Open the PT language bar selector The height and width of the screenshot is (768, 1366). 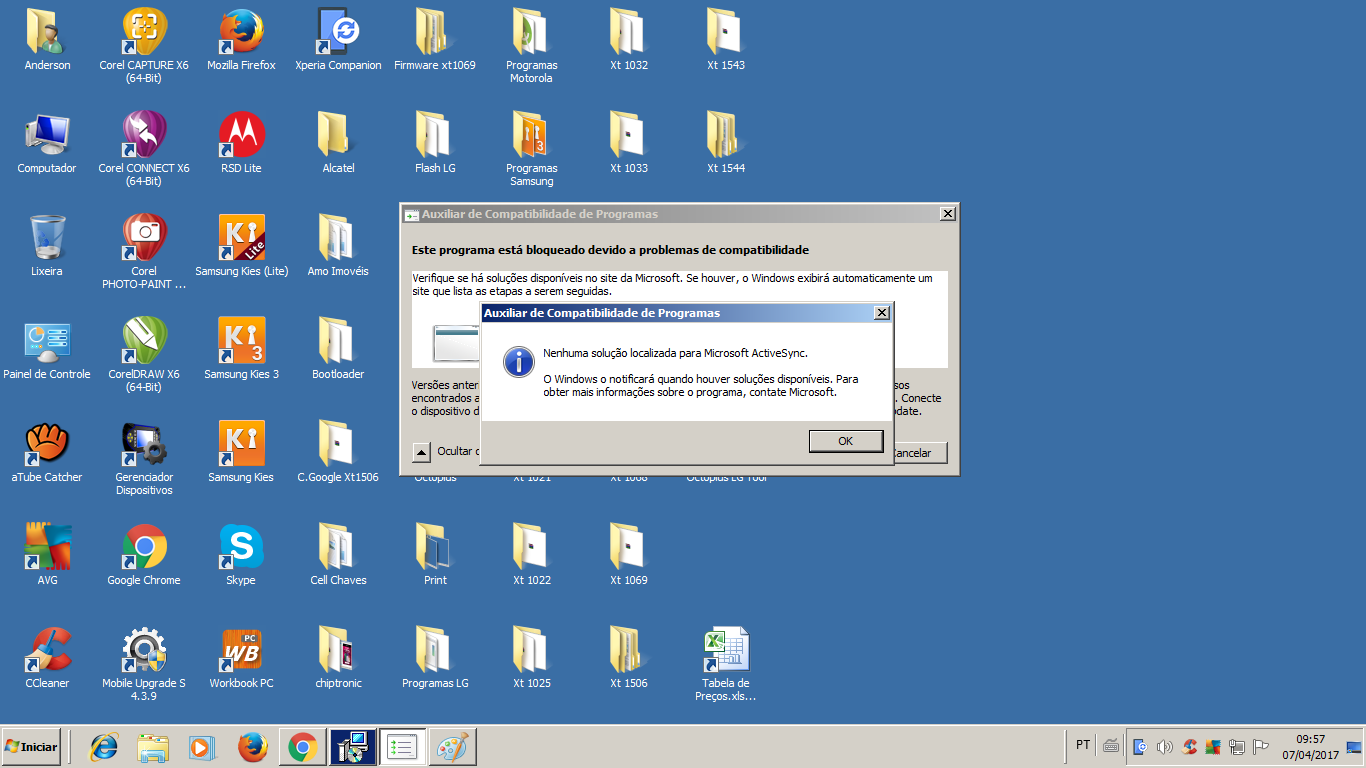(x=1083, y=745)
